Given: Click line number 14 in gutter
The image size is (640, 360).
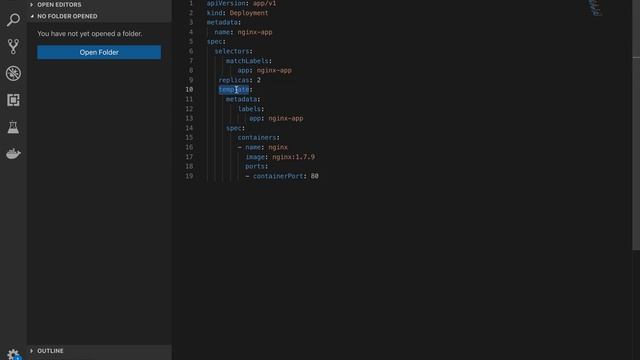Looking at the screenshot, I should point(189,128).
